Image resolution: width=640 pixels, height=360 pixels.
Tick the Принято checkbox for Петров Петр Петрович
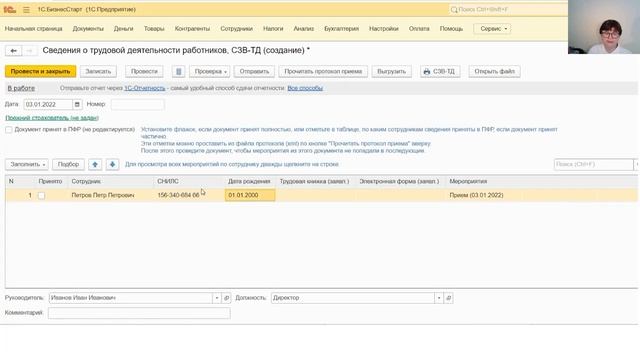(x=42, y=196)
